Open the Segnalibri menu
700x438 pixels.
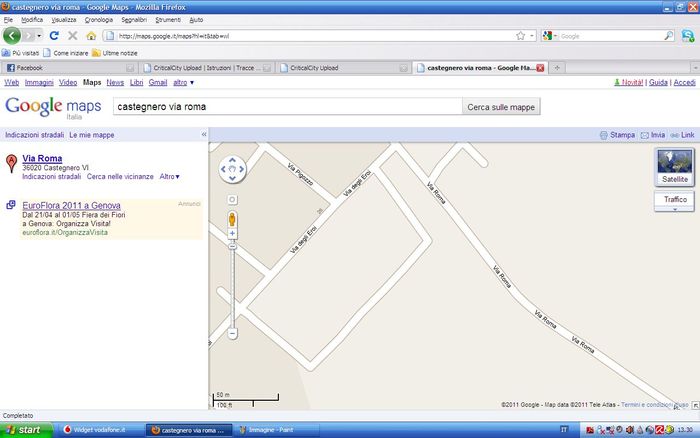[x=134, y=20]
